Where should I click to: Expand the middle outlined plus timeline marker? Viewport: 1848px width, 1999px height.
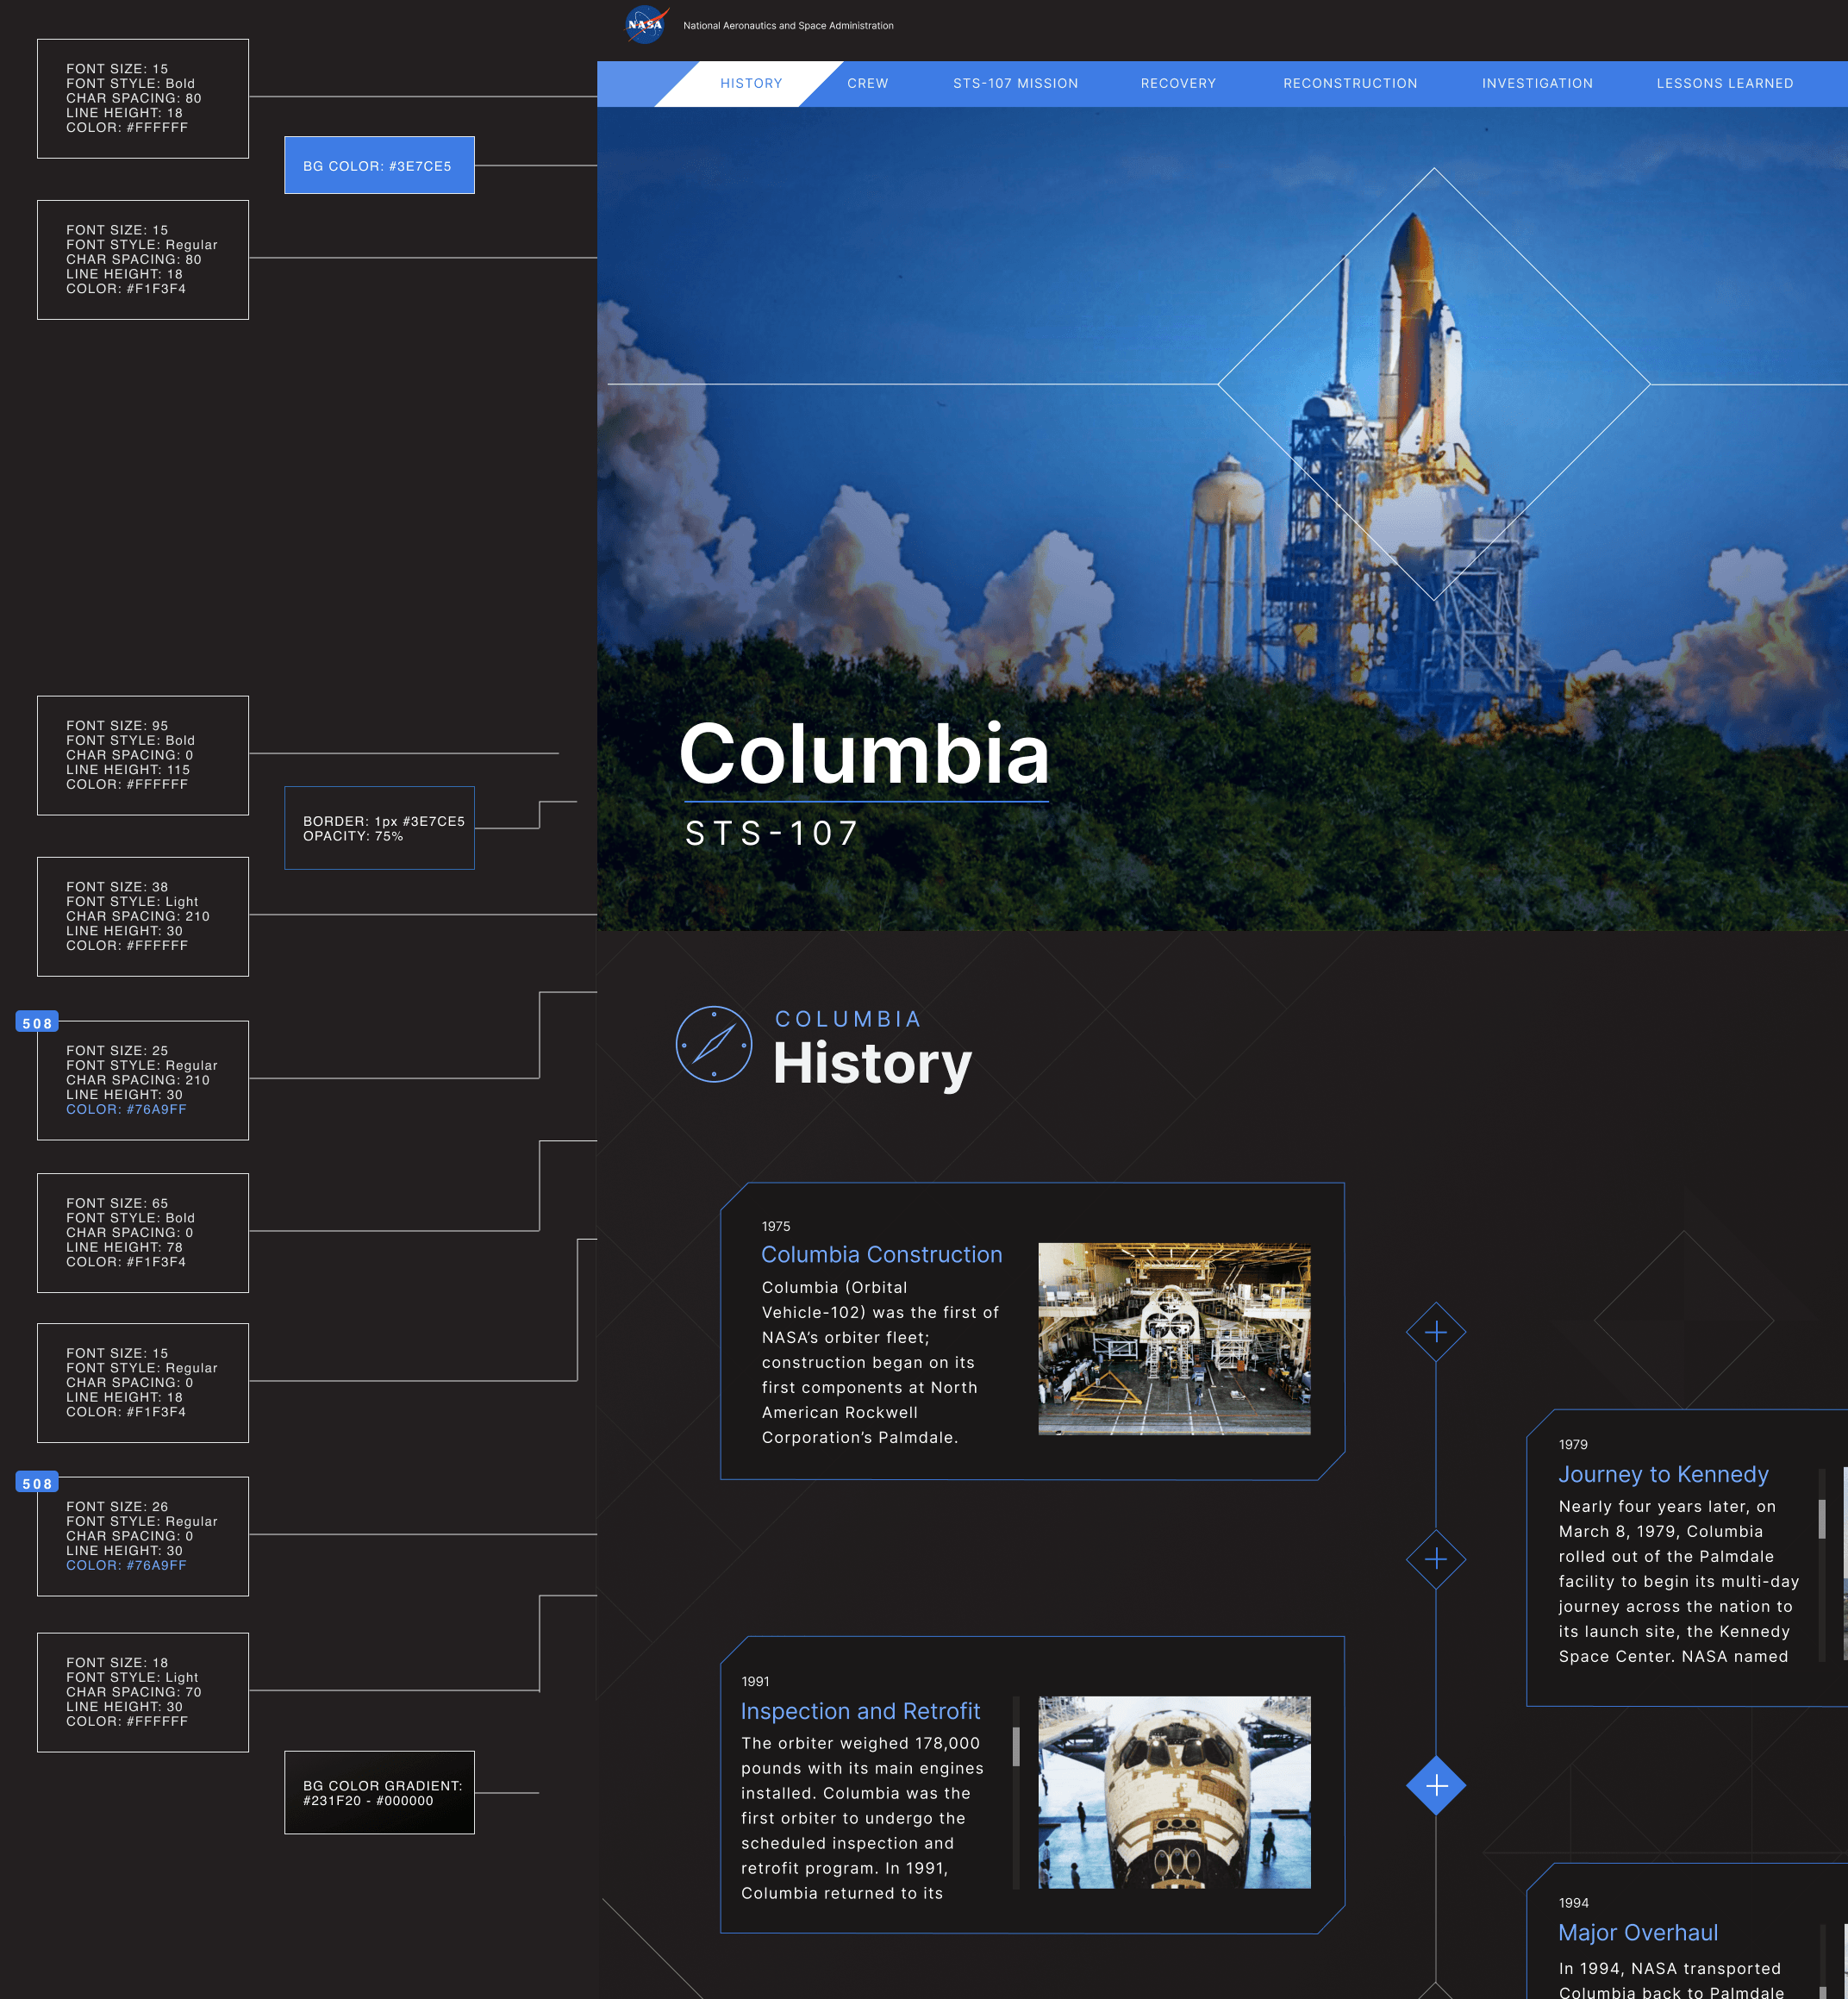(x=1436, y=1559)
